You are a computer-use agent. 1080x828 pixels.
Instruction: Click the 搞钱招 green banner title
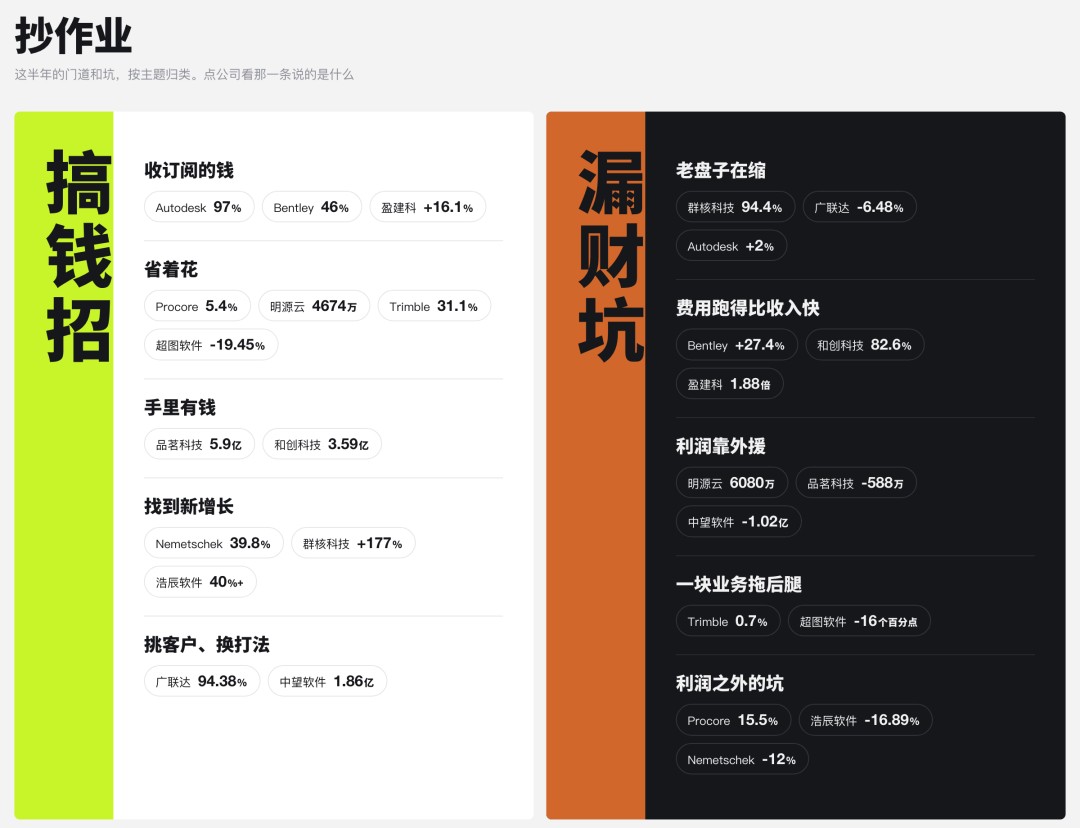coord(79,255)
